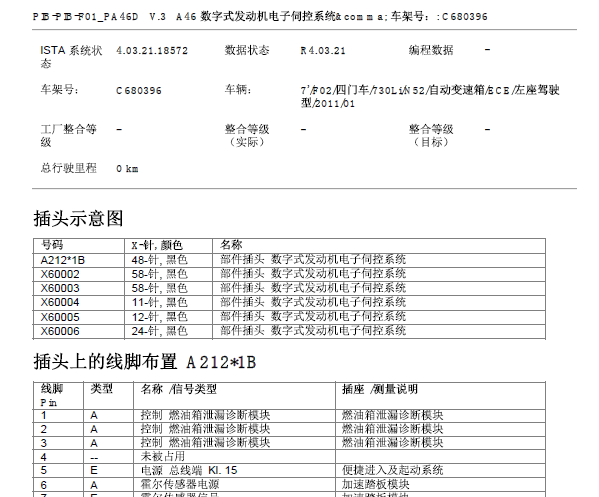Click pin 4 row text 未被占用
Viewport: 599px width, 497px height.
[163, 457]
